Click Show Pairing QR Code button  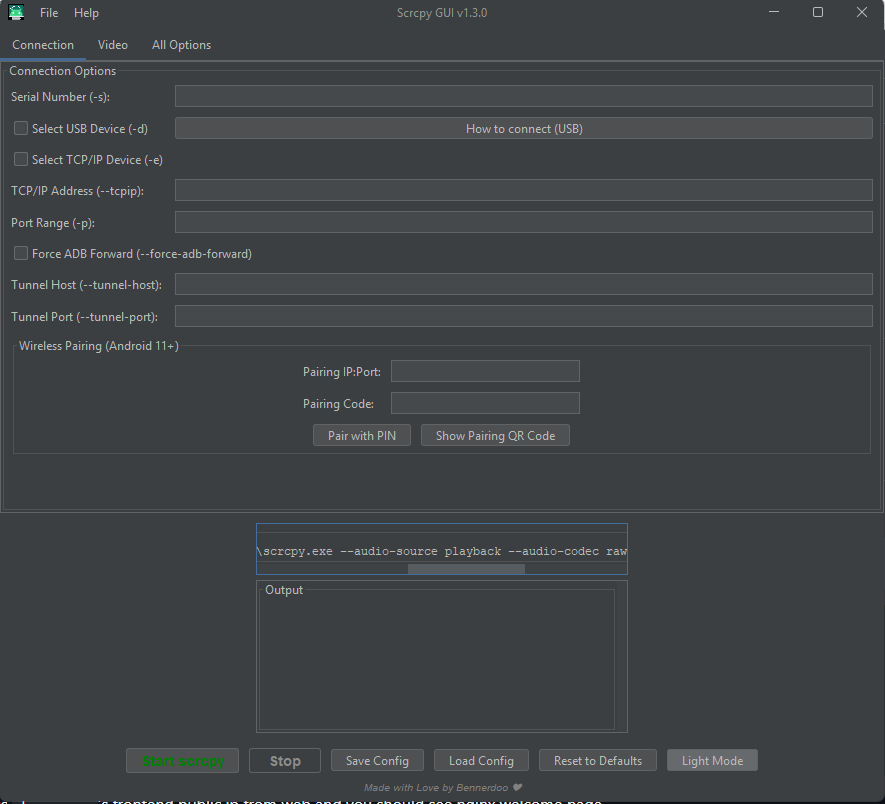(x=495, y=435)
